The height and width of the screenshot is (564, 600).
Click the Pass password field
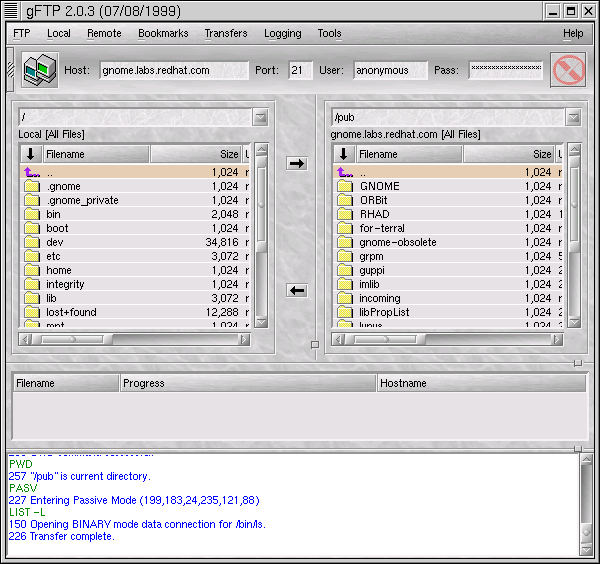click(506, 70)
